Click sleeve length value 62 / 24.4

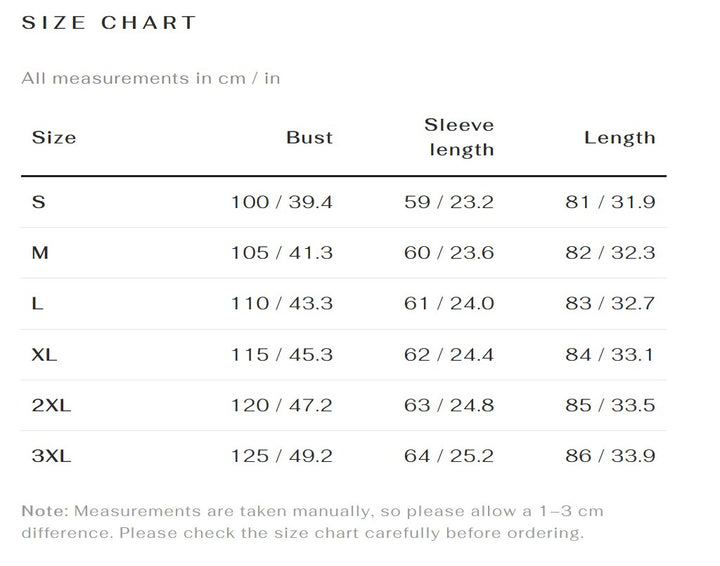point(449,354)
